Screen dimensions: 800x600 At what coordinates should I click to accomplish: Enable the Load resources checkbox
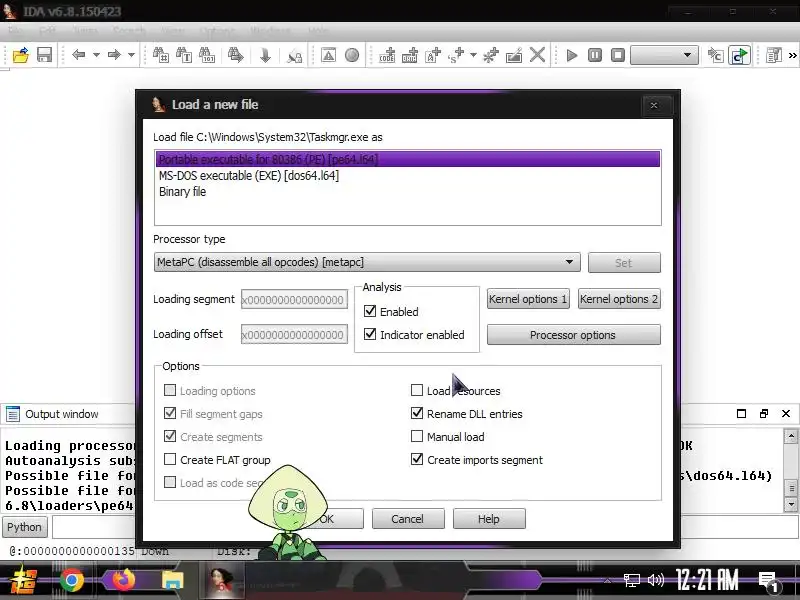tap(417, 390)
